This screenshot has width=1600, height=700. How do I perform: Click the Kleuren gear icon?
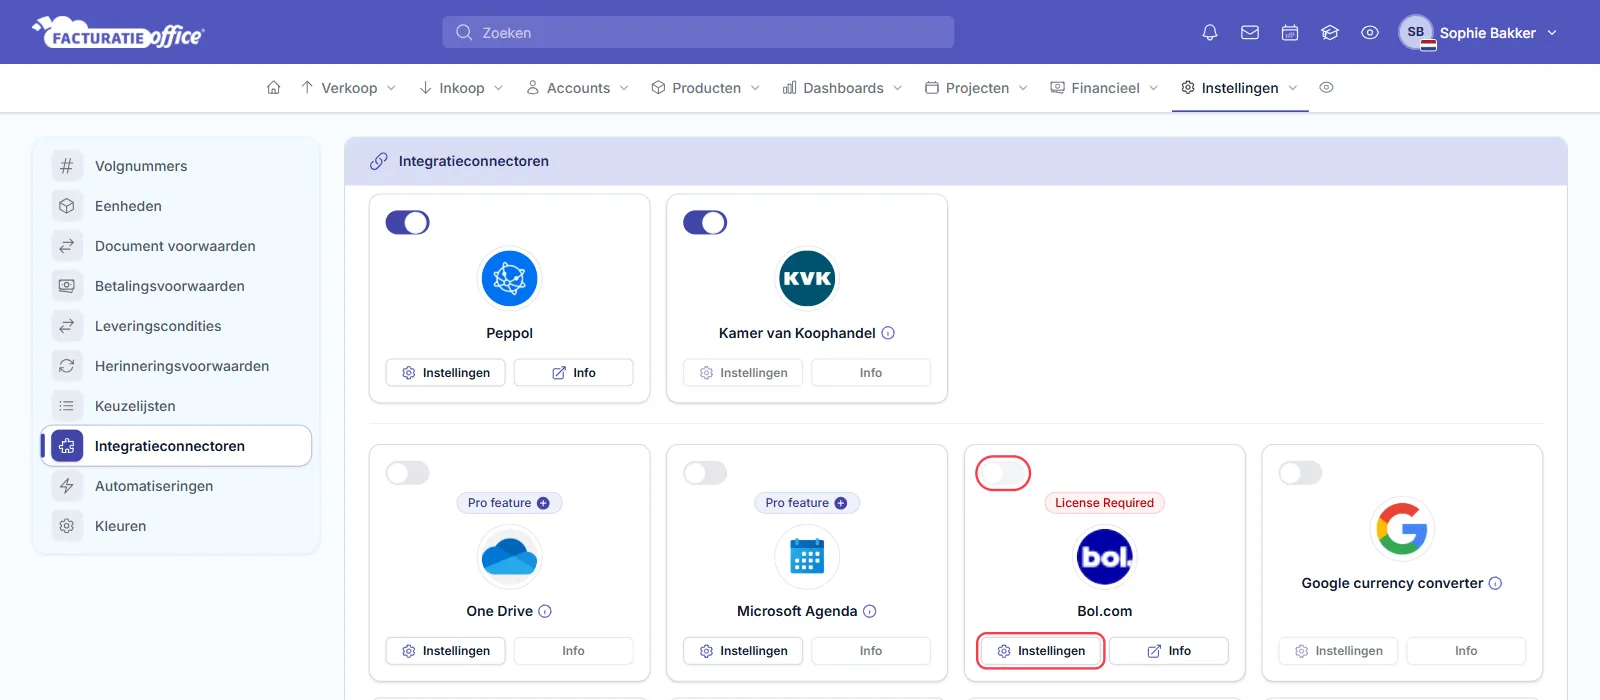[67, 526]
